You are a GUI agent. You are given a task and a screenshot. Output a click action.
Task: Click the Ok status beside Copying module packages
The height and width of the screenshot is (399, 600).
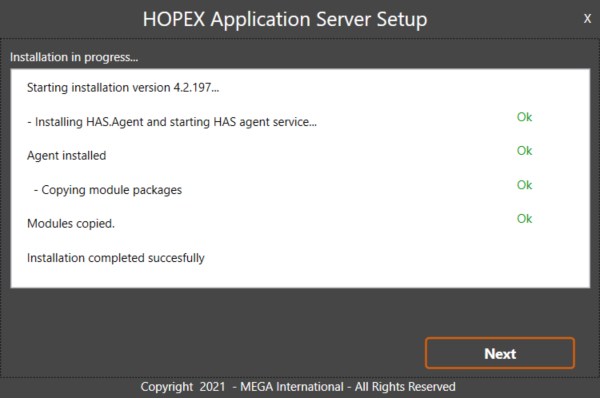pos(524,185)
